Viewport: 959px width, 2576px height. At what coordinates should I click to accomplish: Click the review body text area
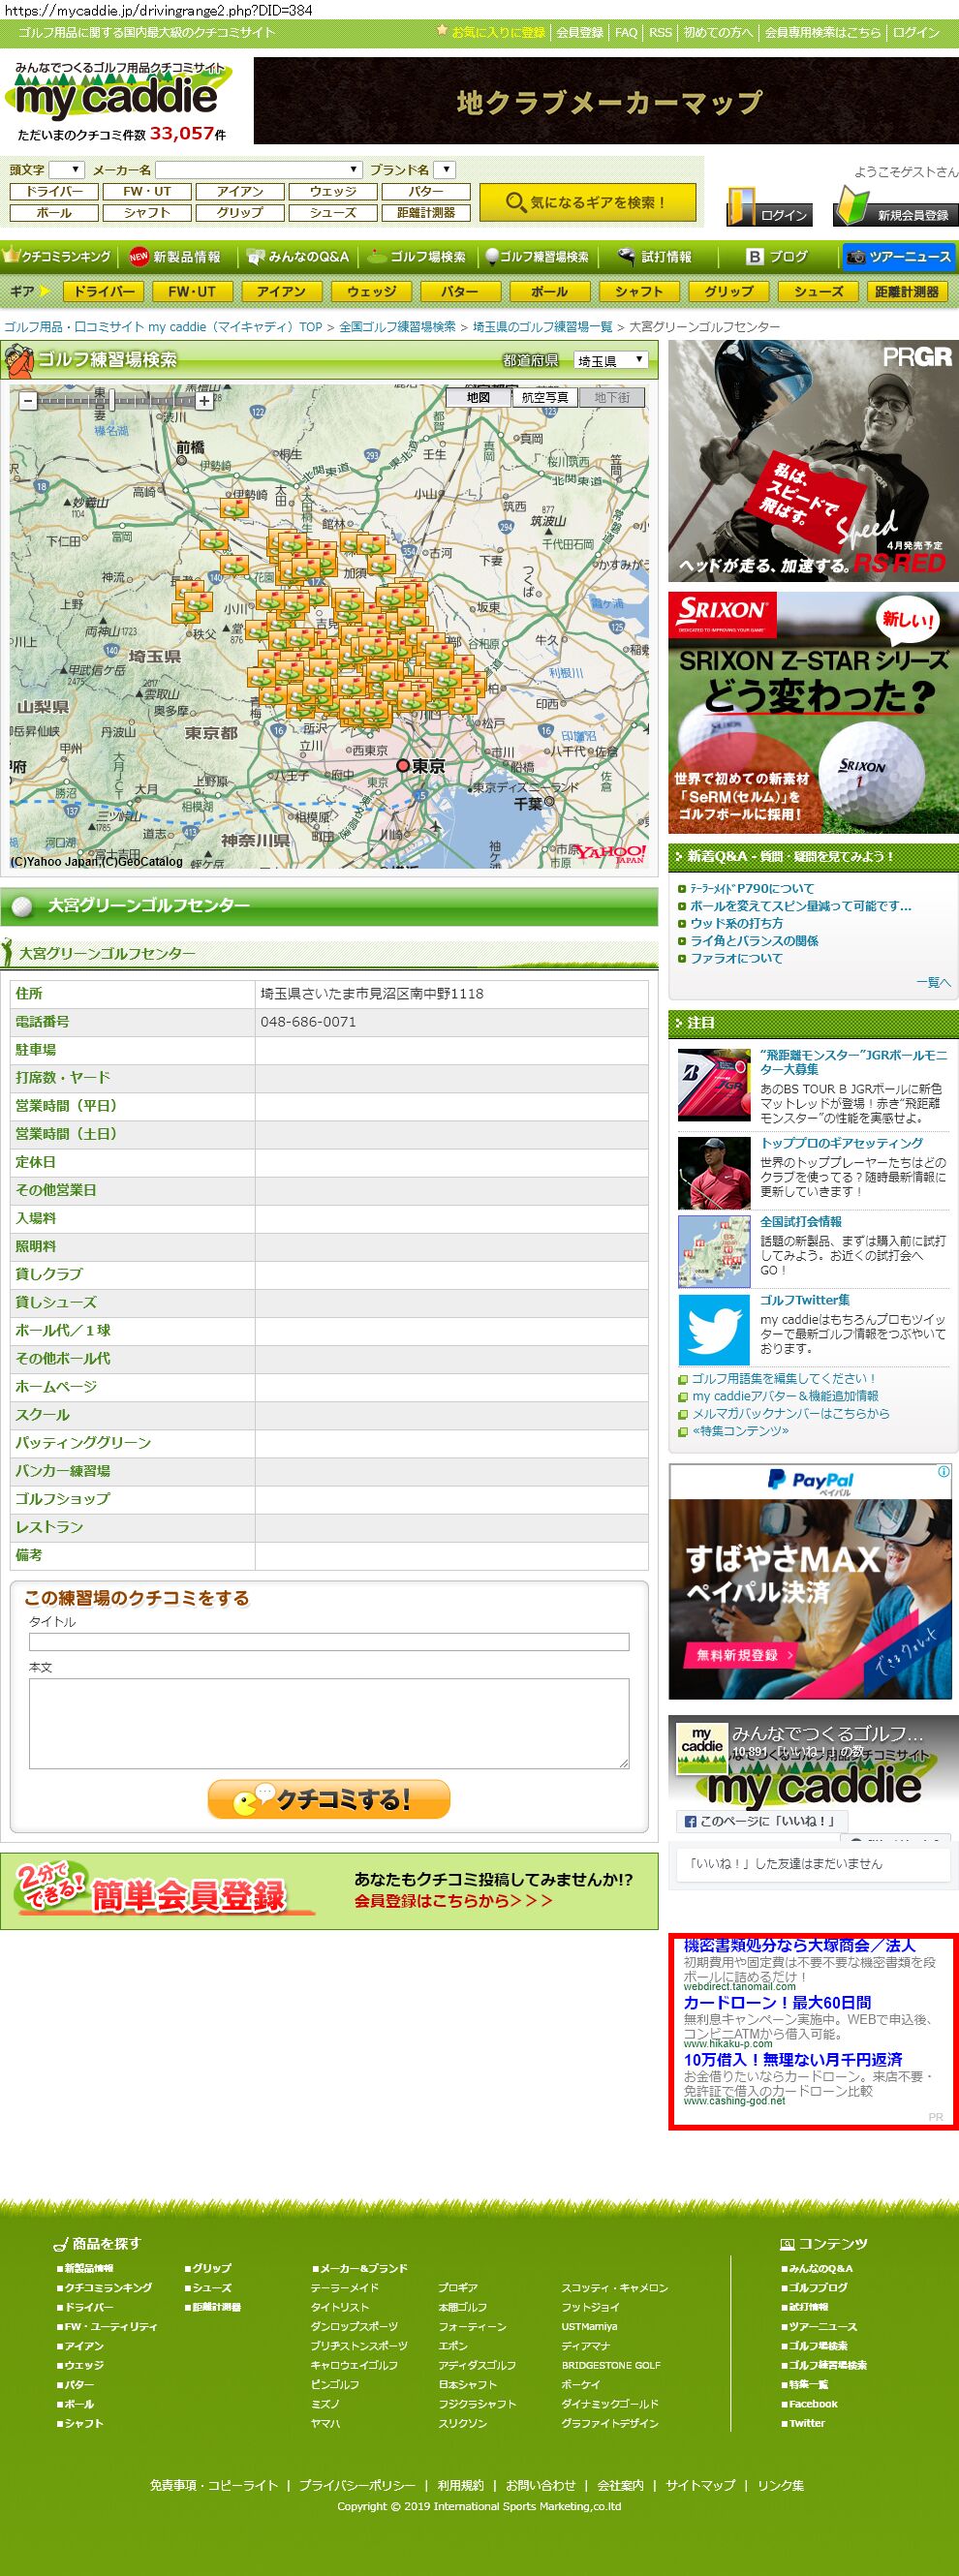[329, 1723]
